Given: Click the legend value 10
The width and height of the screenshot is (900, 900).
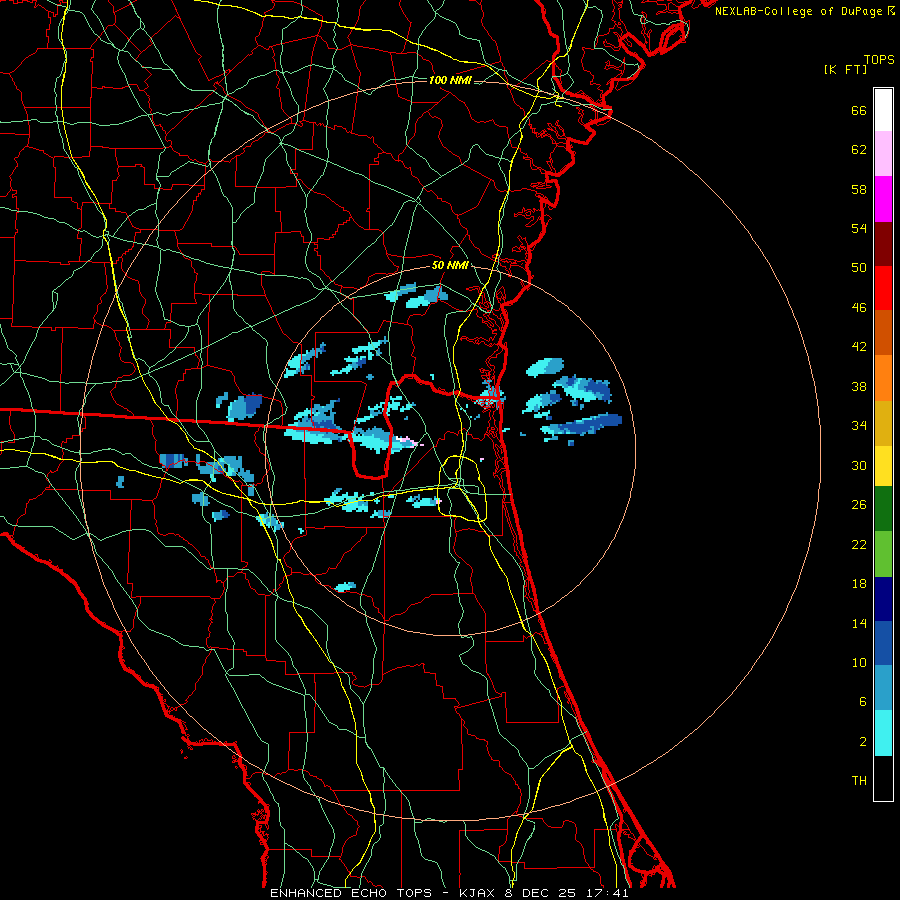Looking at the screenshot, I should point(859,662).
